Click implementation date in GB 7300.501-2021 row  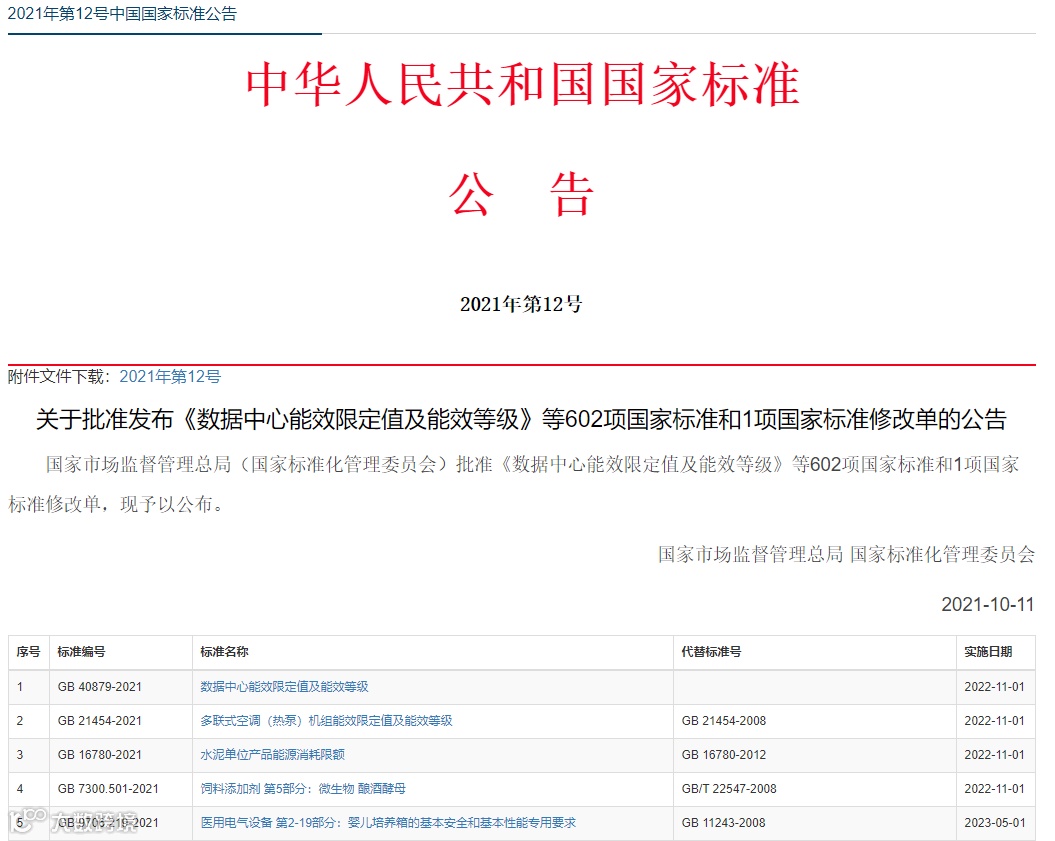click(994, 789)
